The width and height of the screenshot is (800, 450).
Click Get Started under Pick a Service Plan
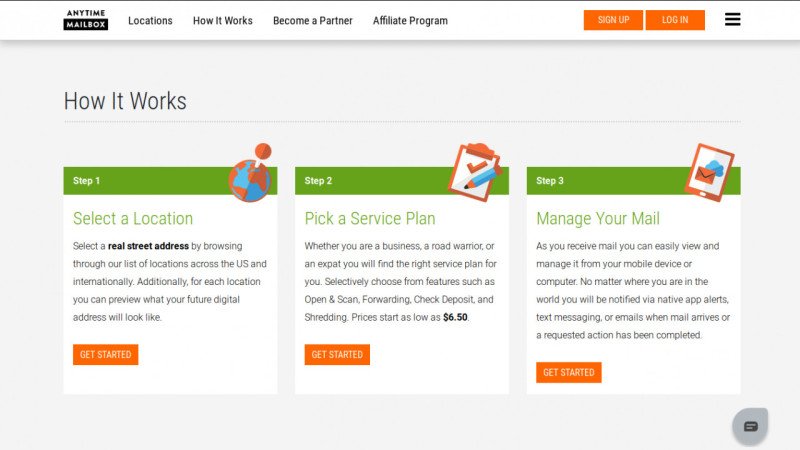pyautogui.click(x=337, y=354)
